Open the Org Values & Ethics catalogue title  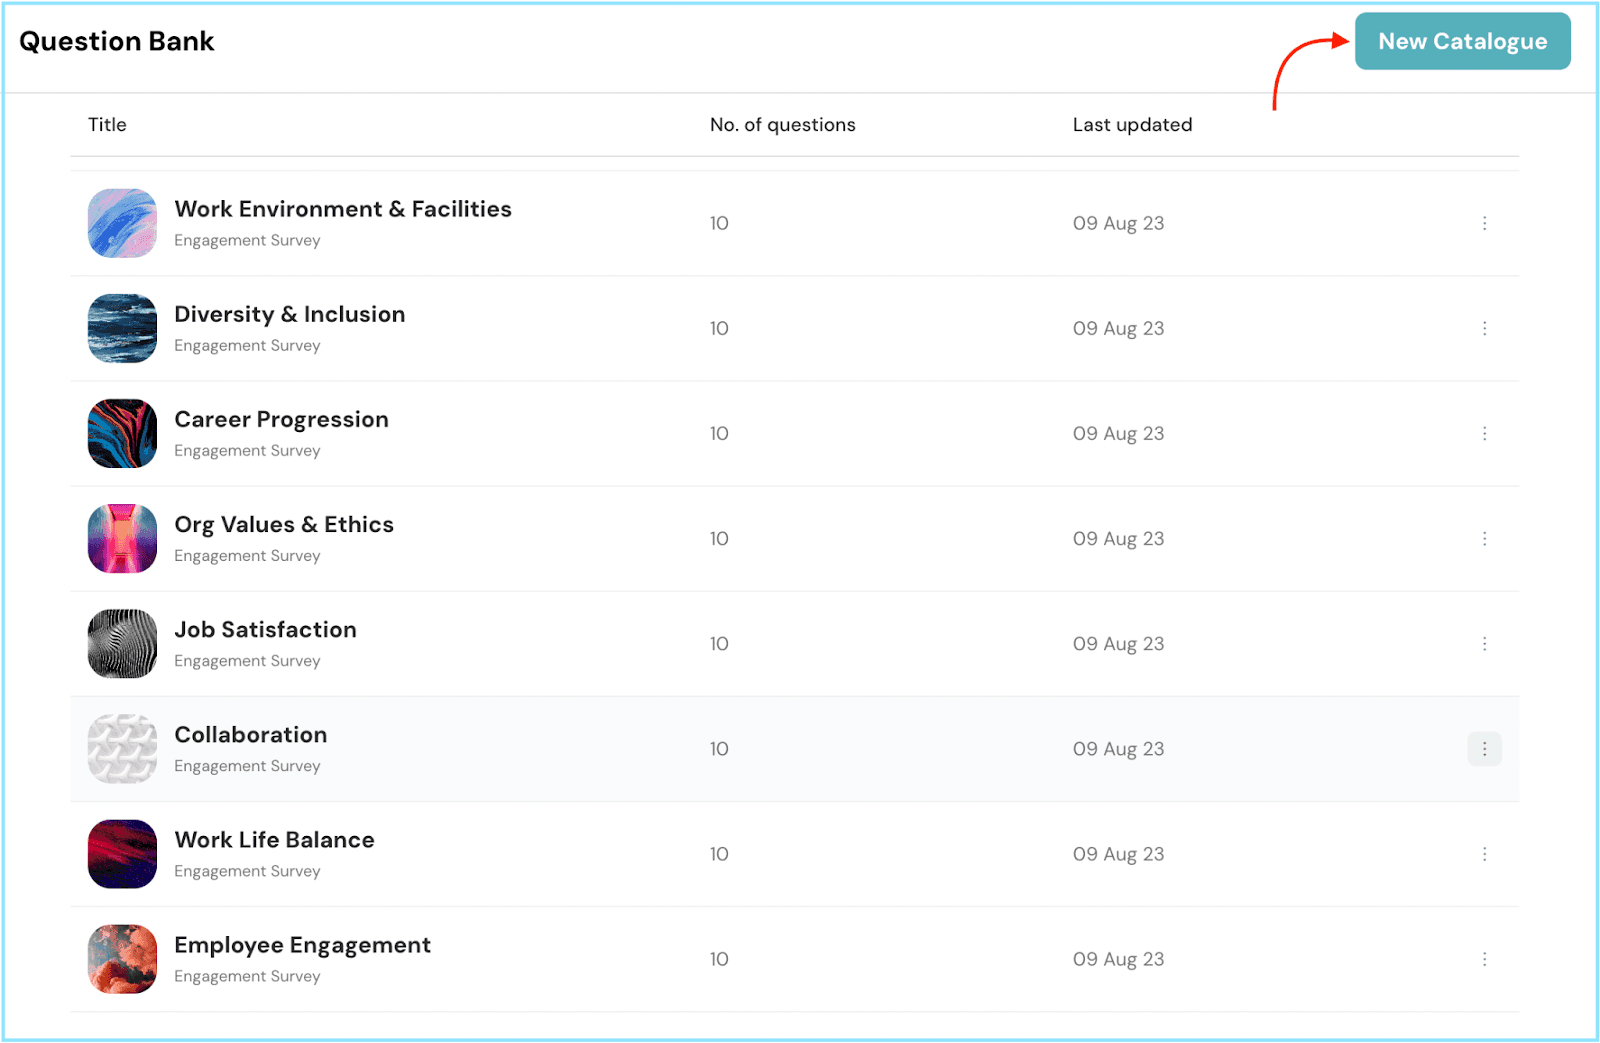(284, 525)
